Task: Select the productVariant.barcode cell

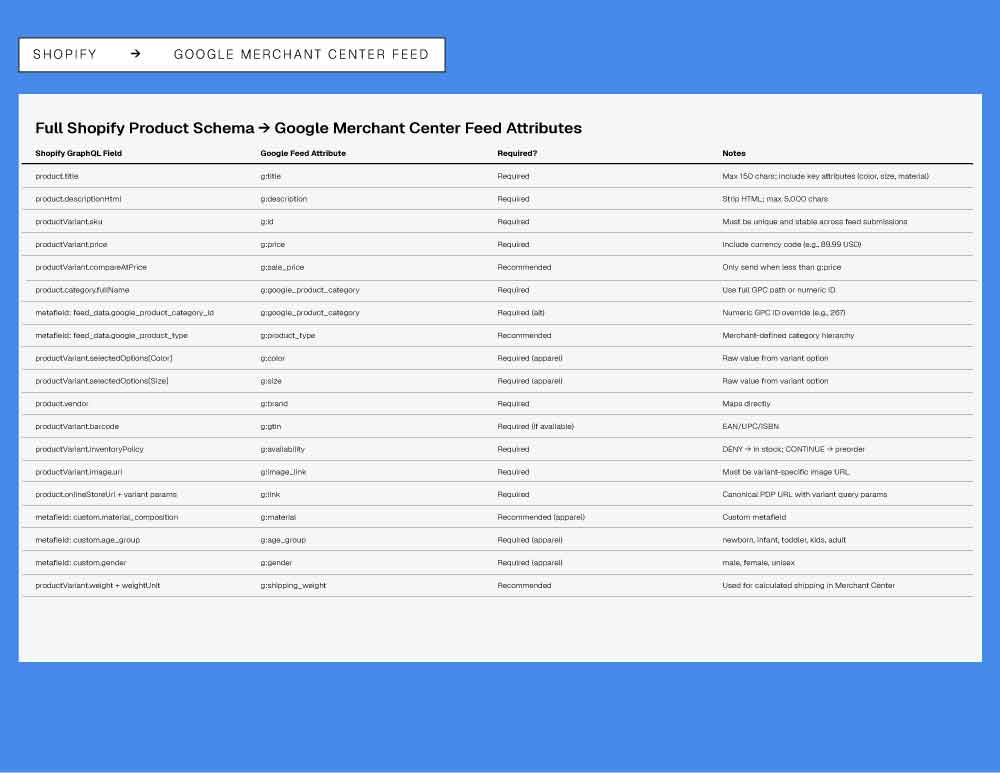Action: click(77, 427)
